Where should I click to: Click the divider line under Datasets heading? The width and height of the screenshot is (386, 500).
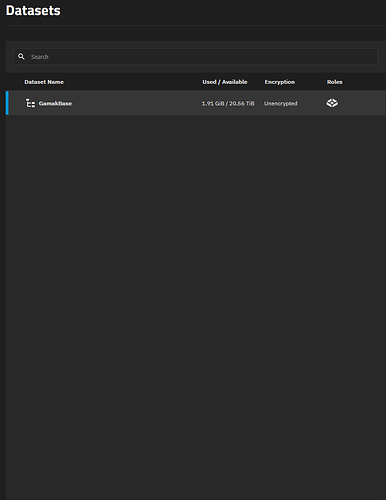point(196,25)
